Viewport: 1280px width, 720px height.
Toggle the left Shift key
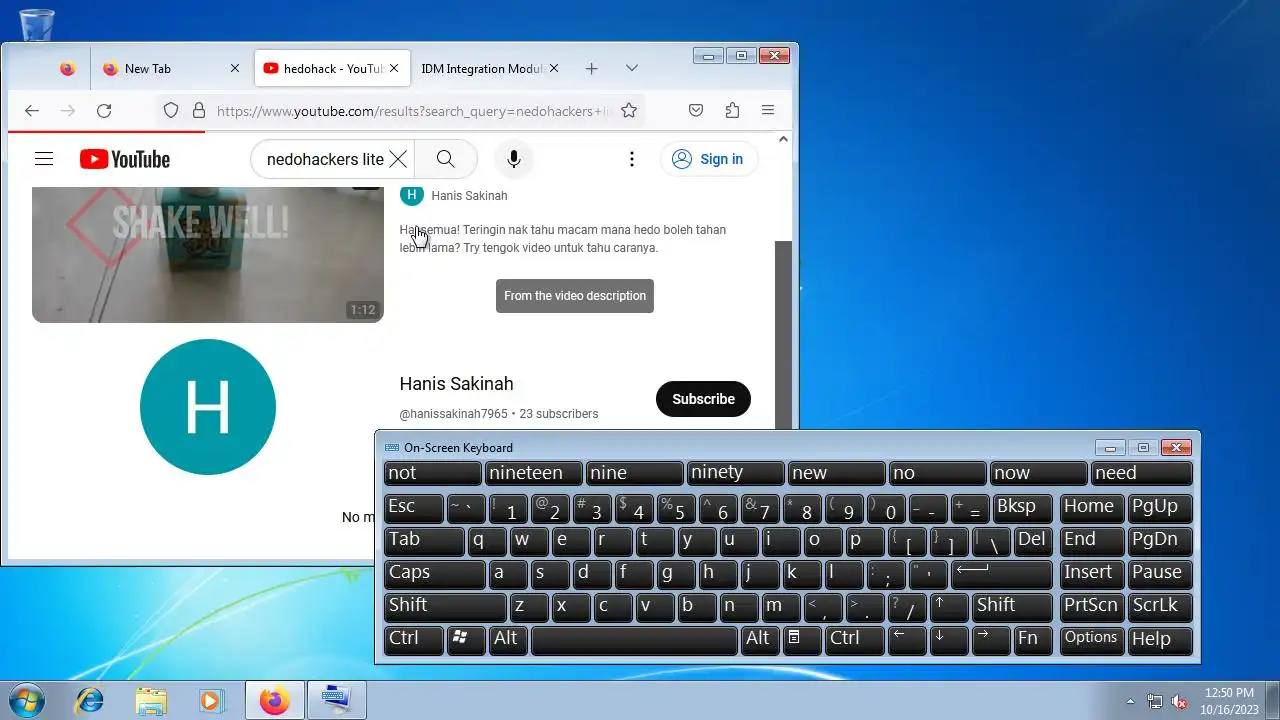(445, 606)
